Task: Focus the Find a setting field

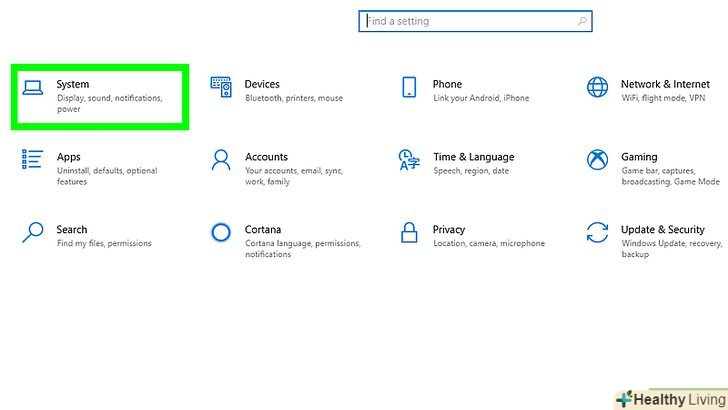Action: pyautogui.click(x=475, y=21)
